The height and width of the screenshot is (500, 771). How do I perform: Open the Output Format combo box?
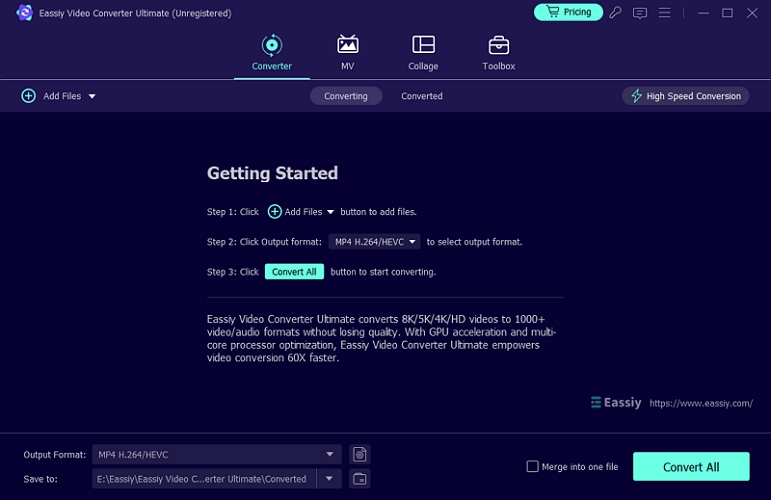[217, 455]
